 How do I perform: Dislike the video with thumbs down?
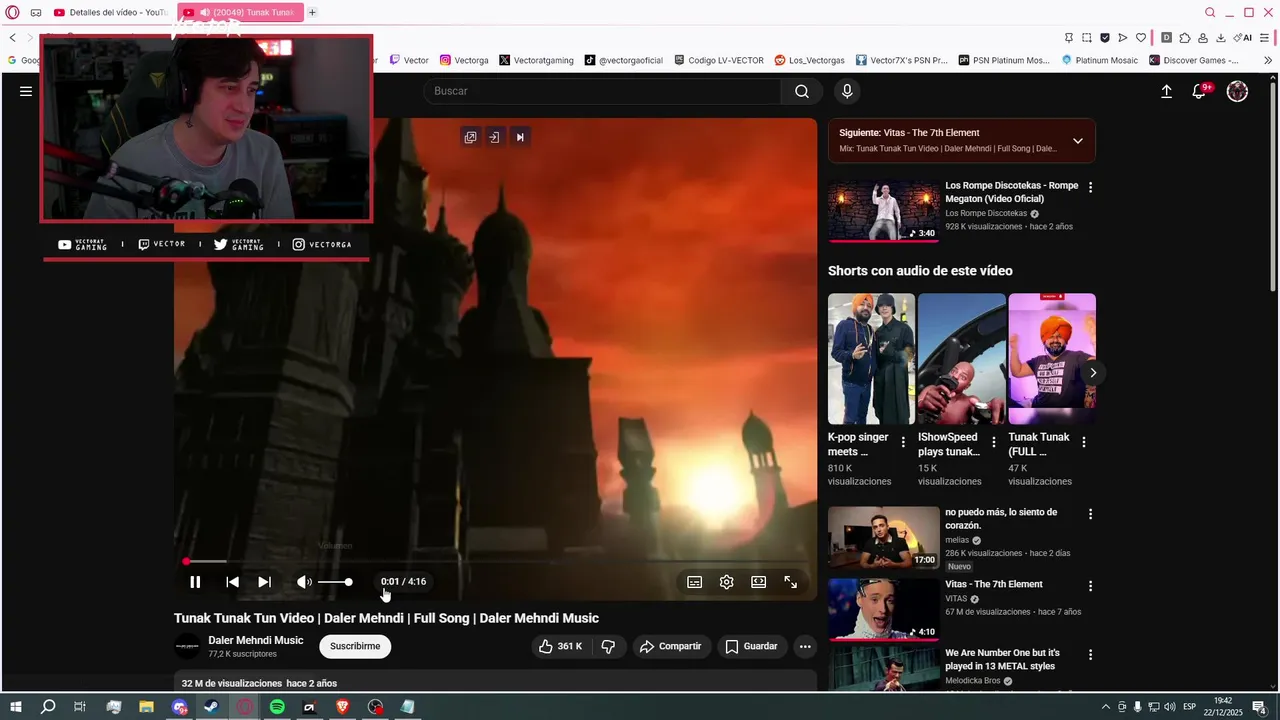[x=608, y=646]
